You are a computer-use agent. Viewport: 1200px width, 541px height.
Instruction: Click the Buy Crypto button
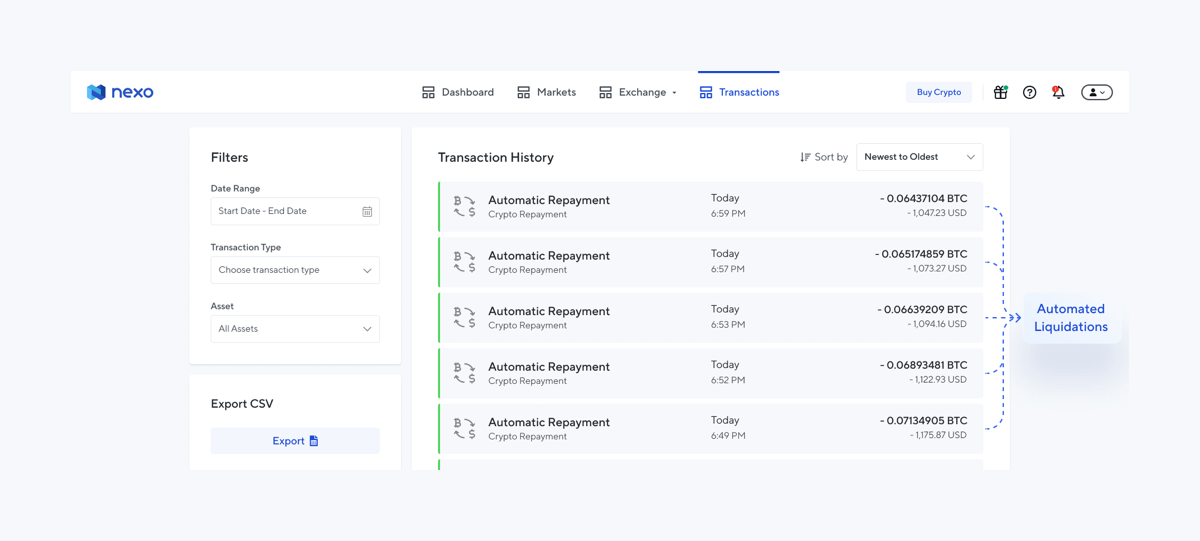tap(938, 92)
